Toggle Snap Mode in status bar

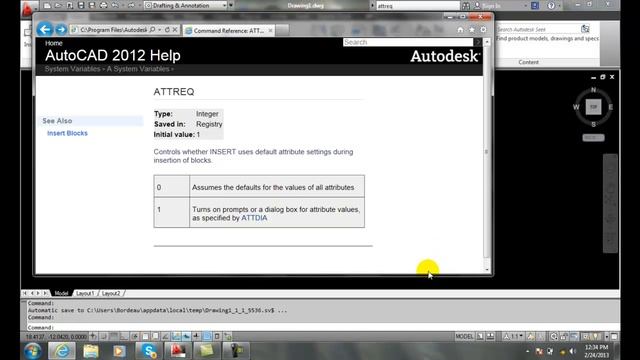104,336
